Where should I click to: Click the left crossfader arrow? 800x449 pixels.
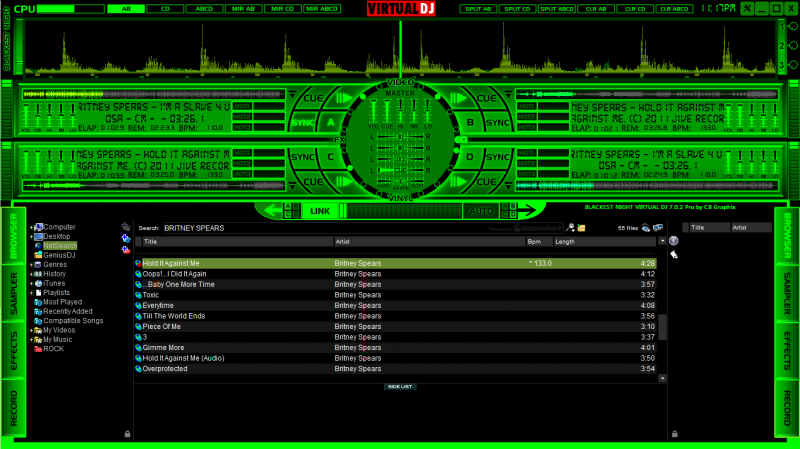coord(272,210)
